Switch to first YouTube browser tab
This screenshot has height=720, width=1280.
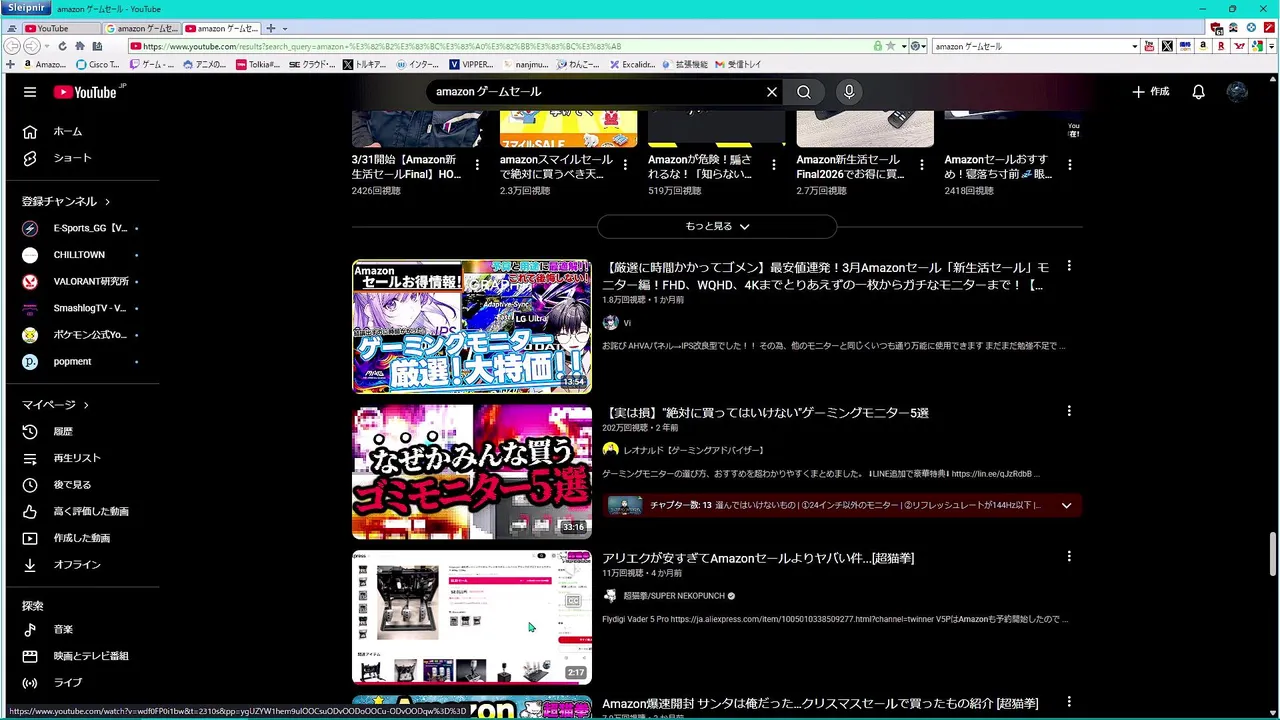click(60, 29)
